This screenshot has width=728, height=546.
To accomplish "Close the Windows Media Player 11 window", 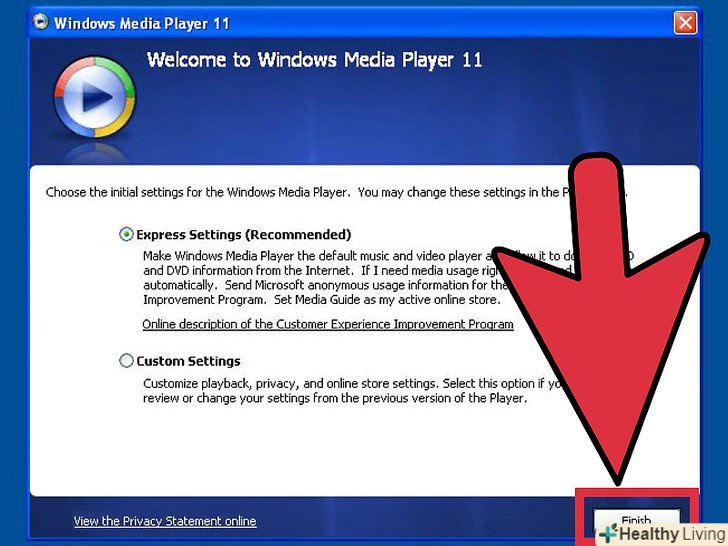I will click(685, 23).
